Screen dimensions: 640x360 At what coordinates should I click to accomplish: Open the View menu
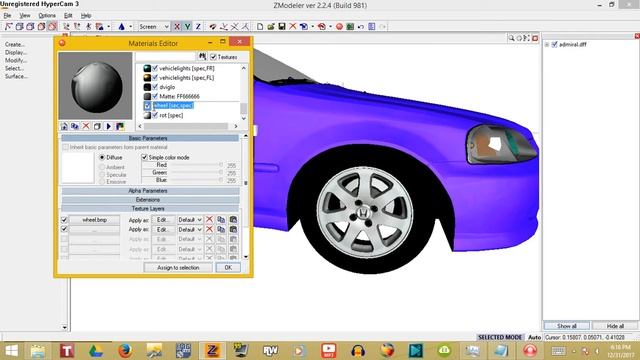click(25, 16)
